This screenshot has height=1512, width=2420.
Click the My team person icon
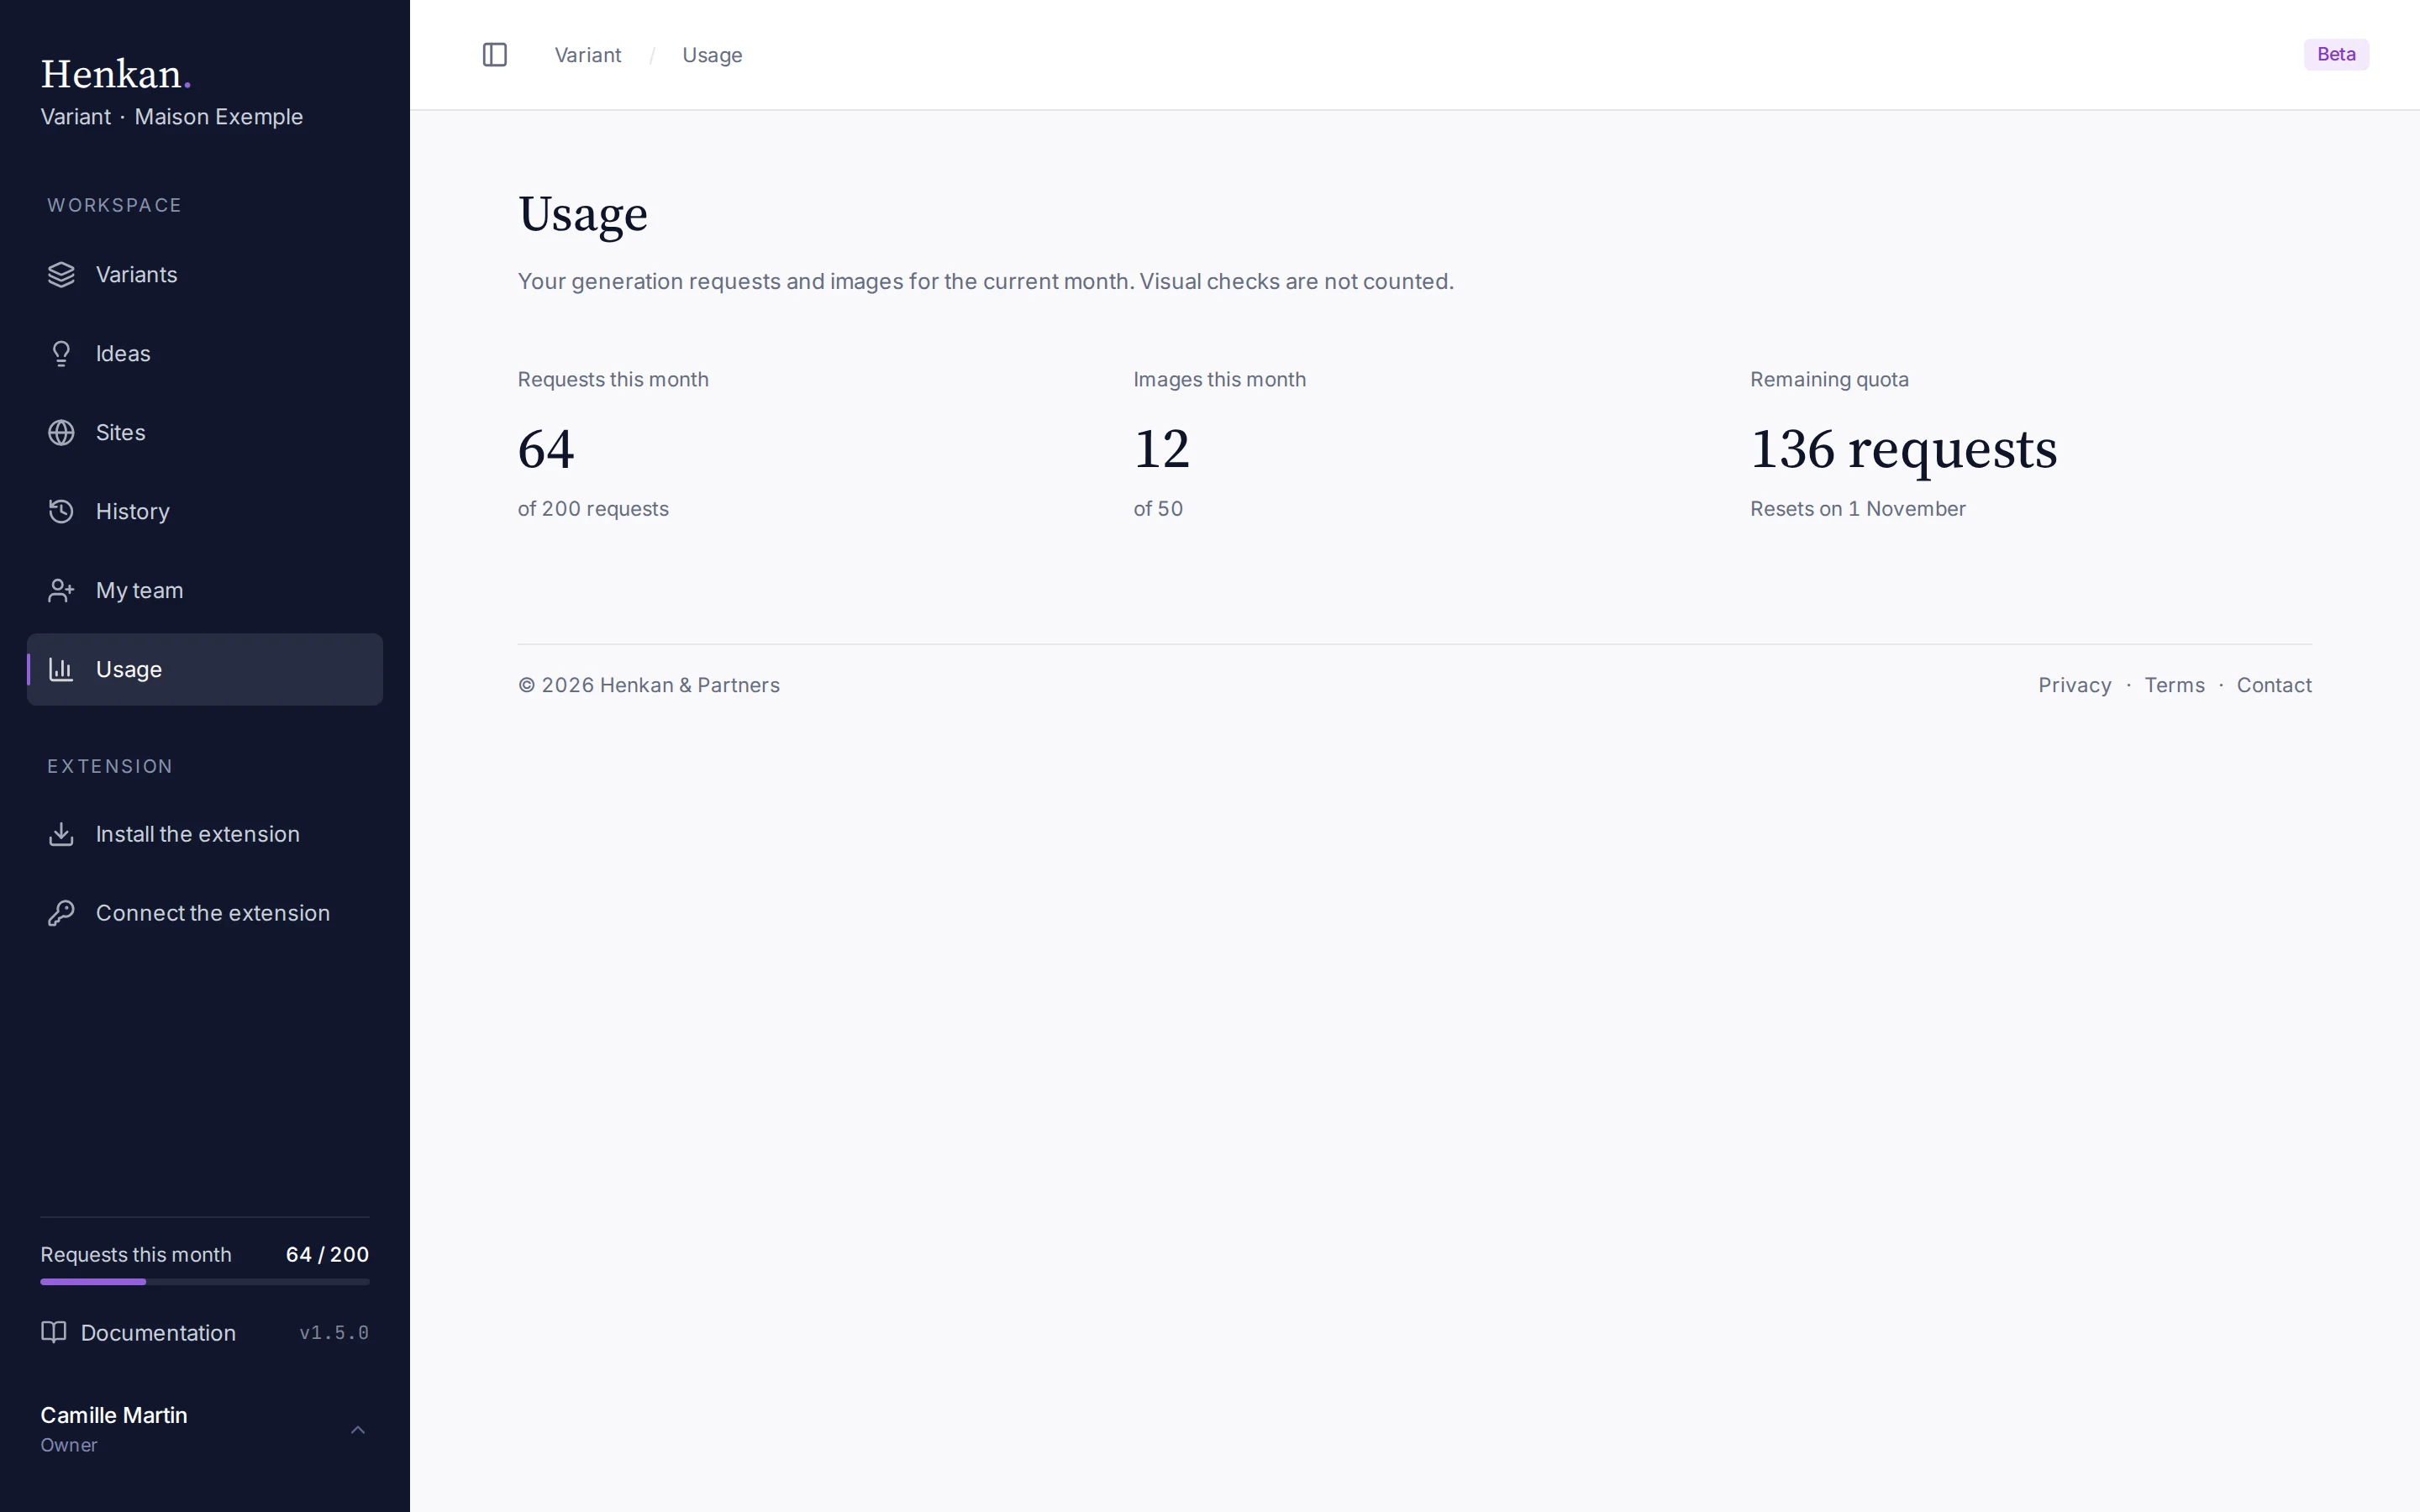(x=61, y=591)
